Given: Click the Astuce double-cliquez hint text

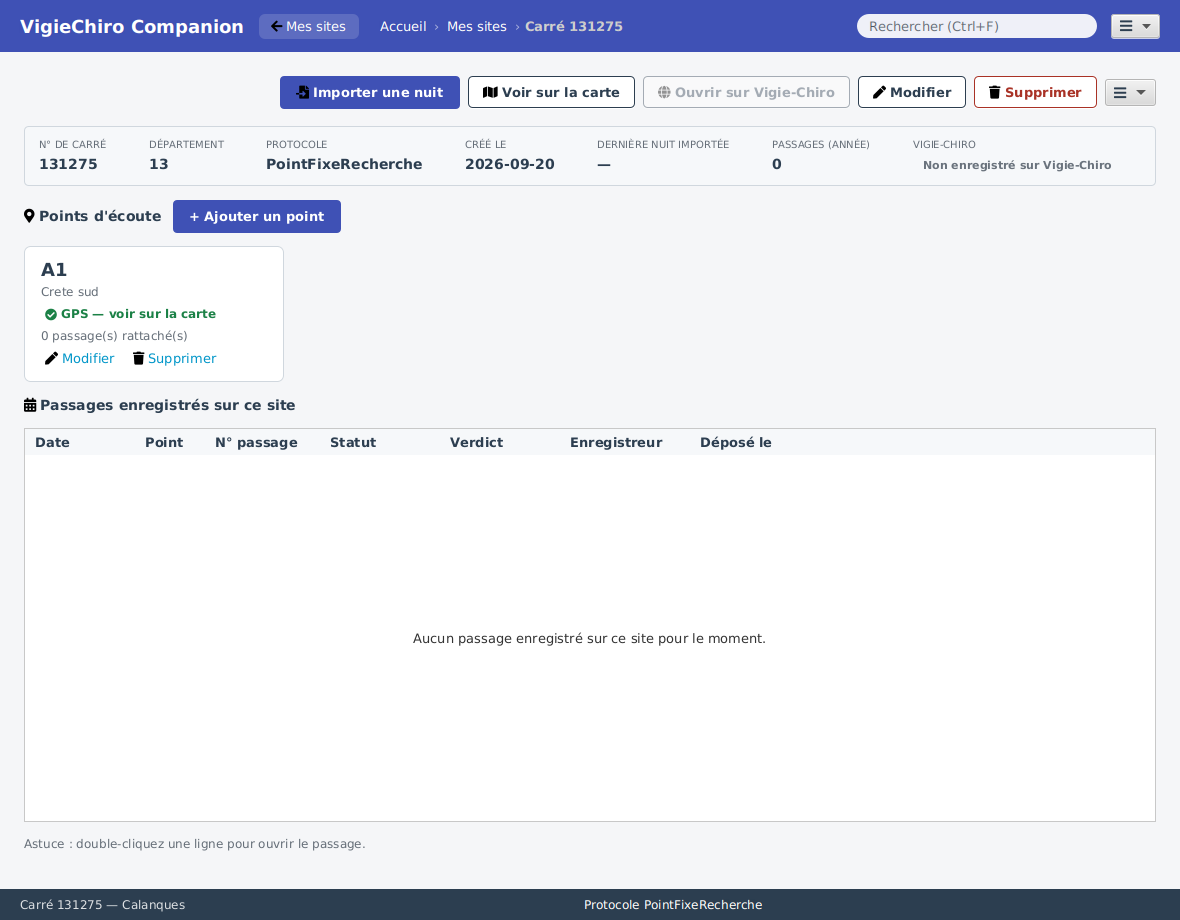Looking at the screenshot, I should [194, 844].
